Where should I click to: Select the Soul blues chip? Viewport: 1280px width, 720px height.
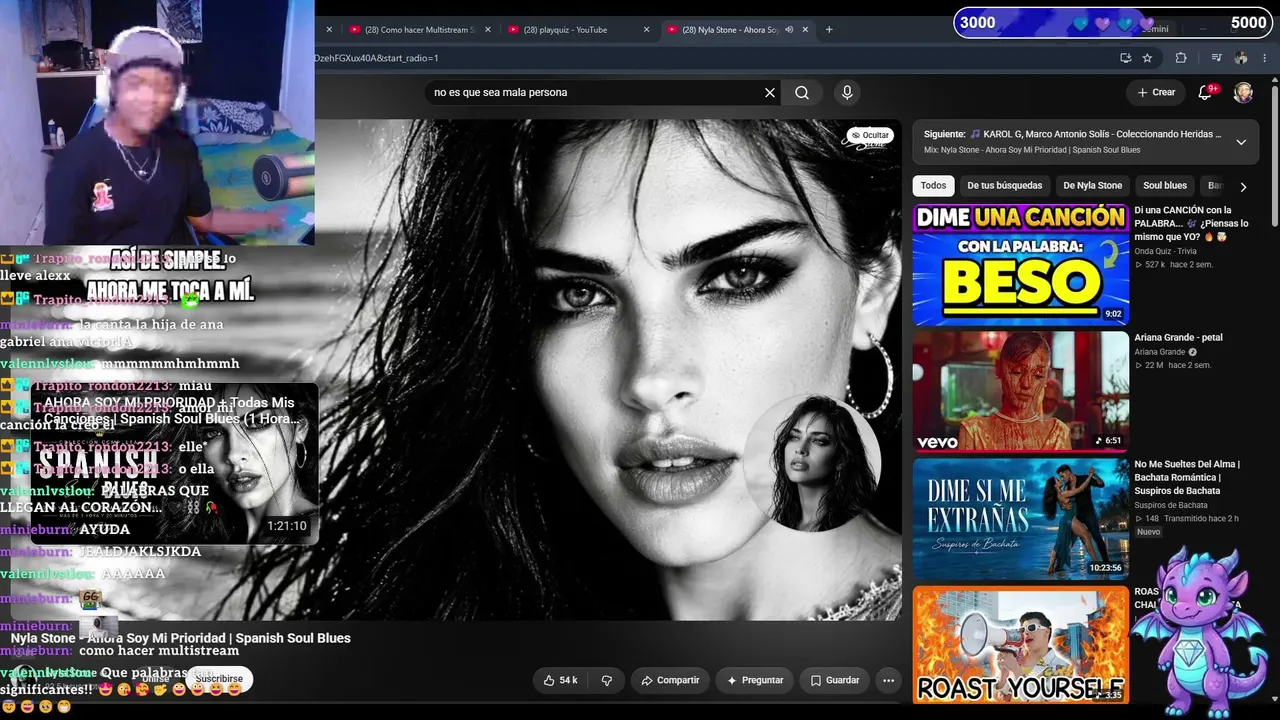tap(1165, 186)
